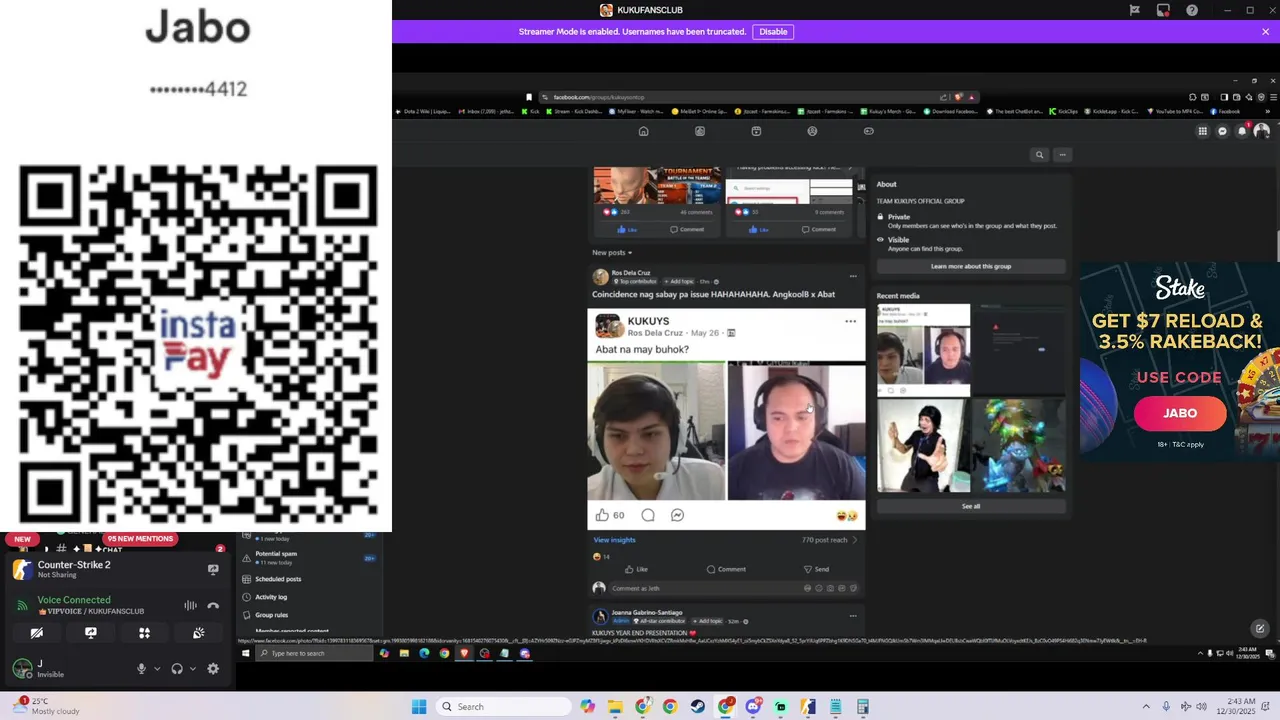Open ellipsis menu on shared KUKUYS post
This screenshot has width=1280, height=720.
[x=850, y=321]
